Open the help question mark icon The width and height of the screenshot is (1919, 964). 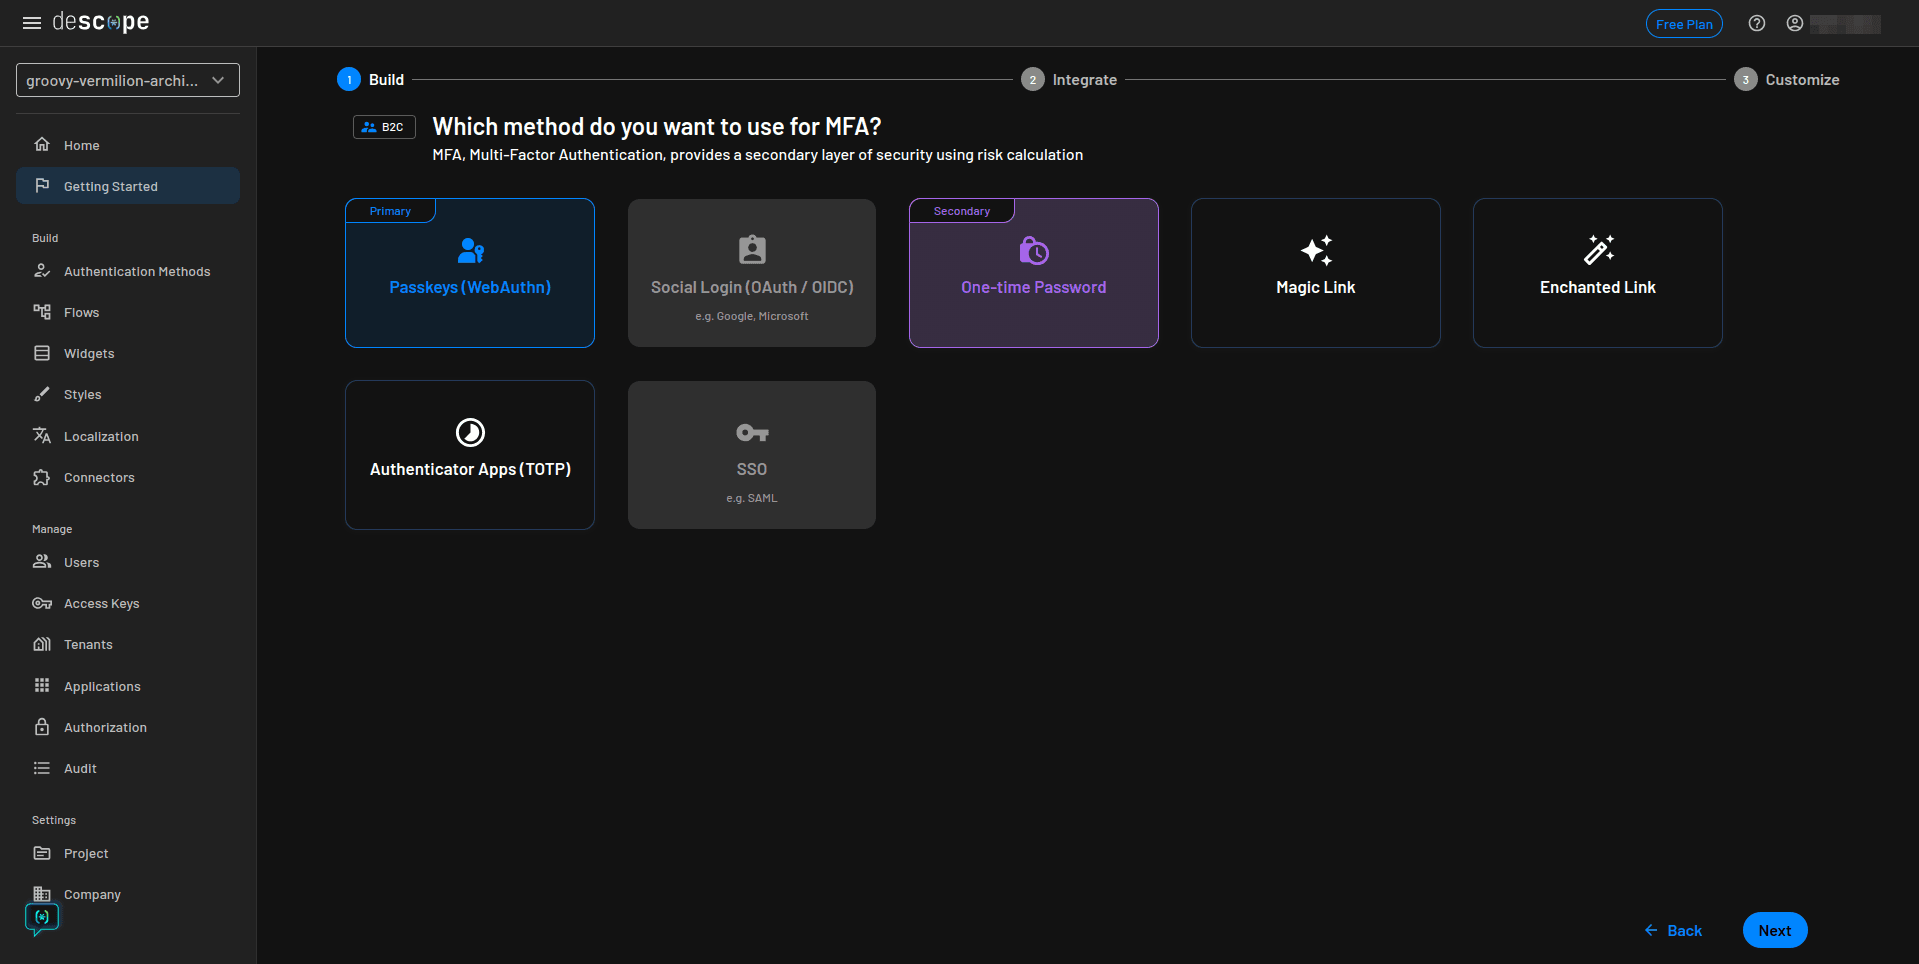coord(1757,23)
